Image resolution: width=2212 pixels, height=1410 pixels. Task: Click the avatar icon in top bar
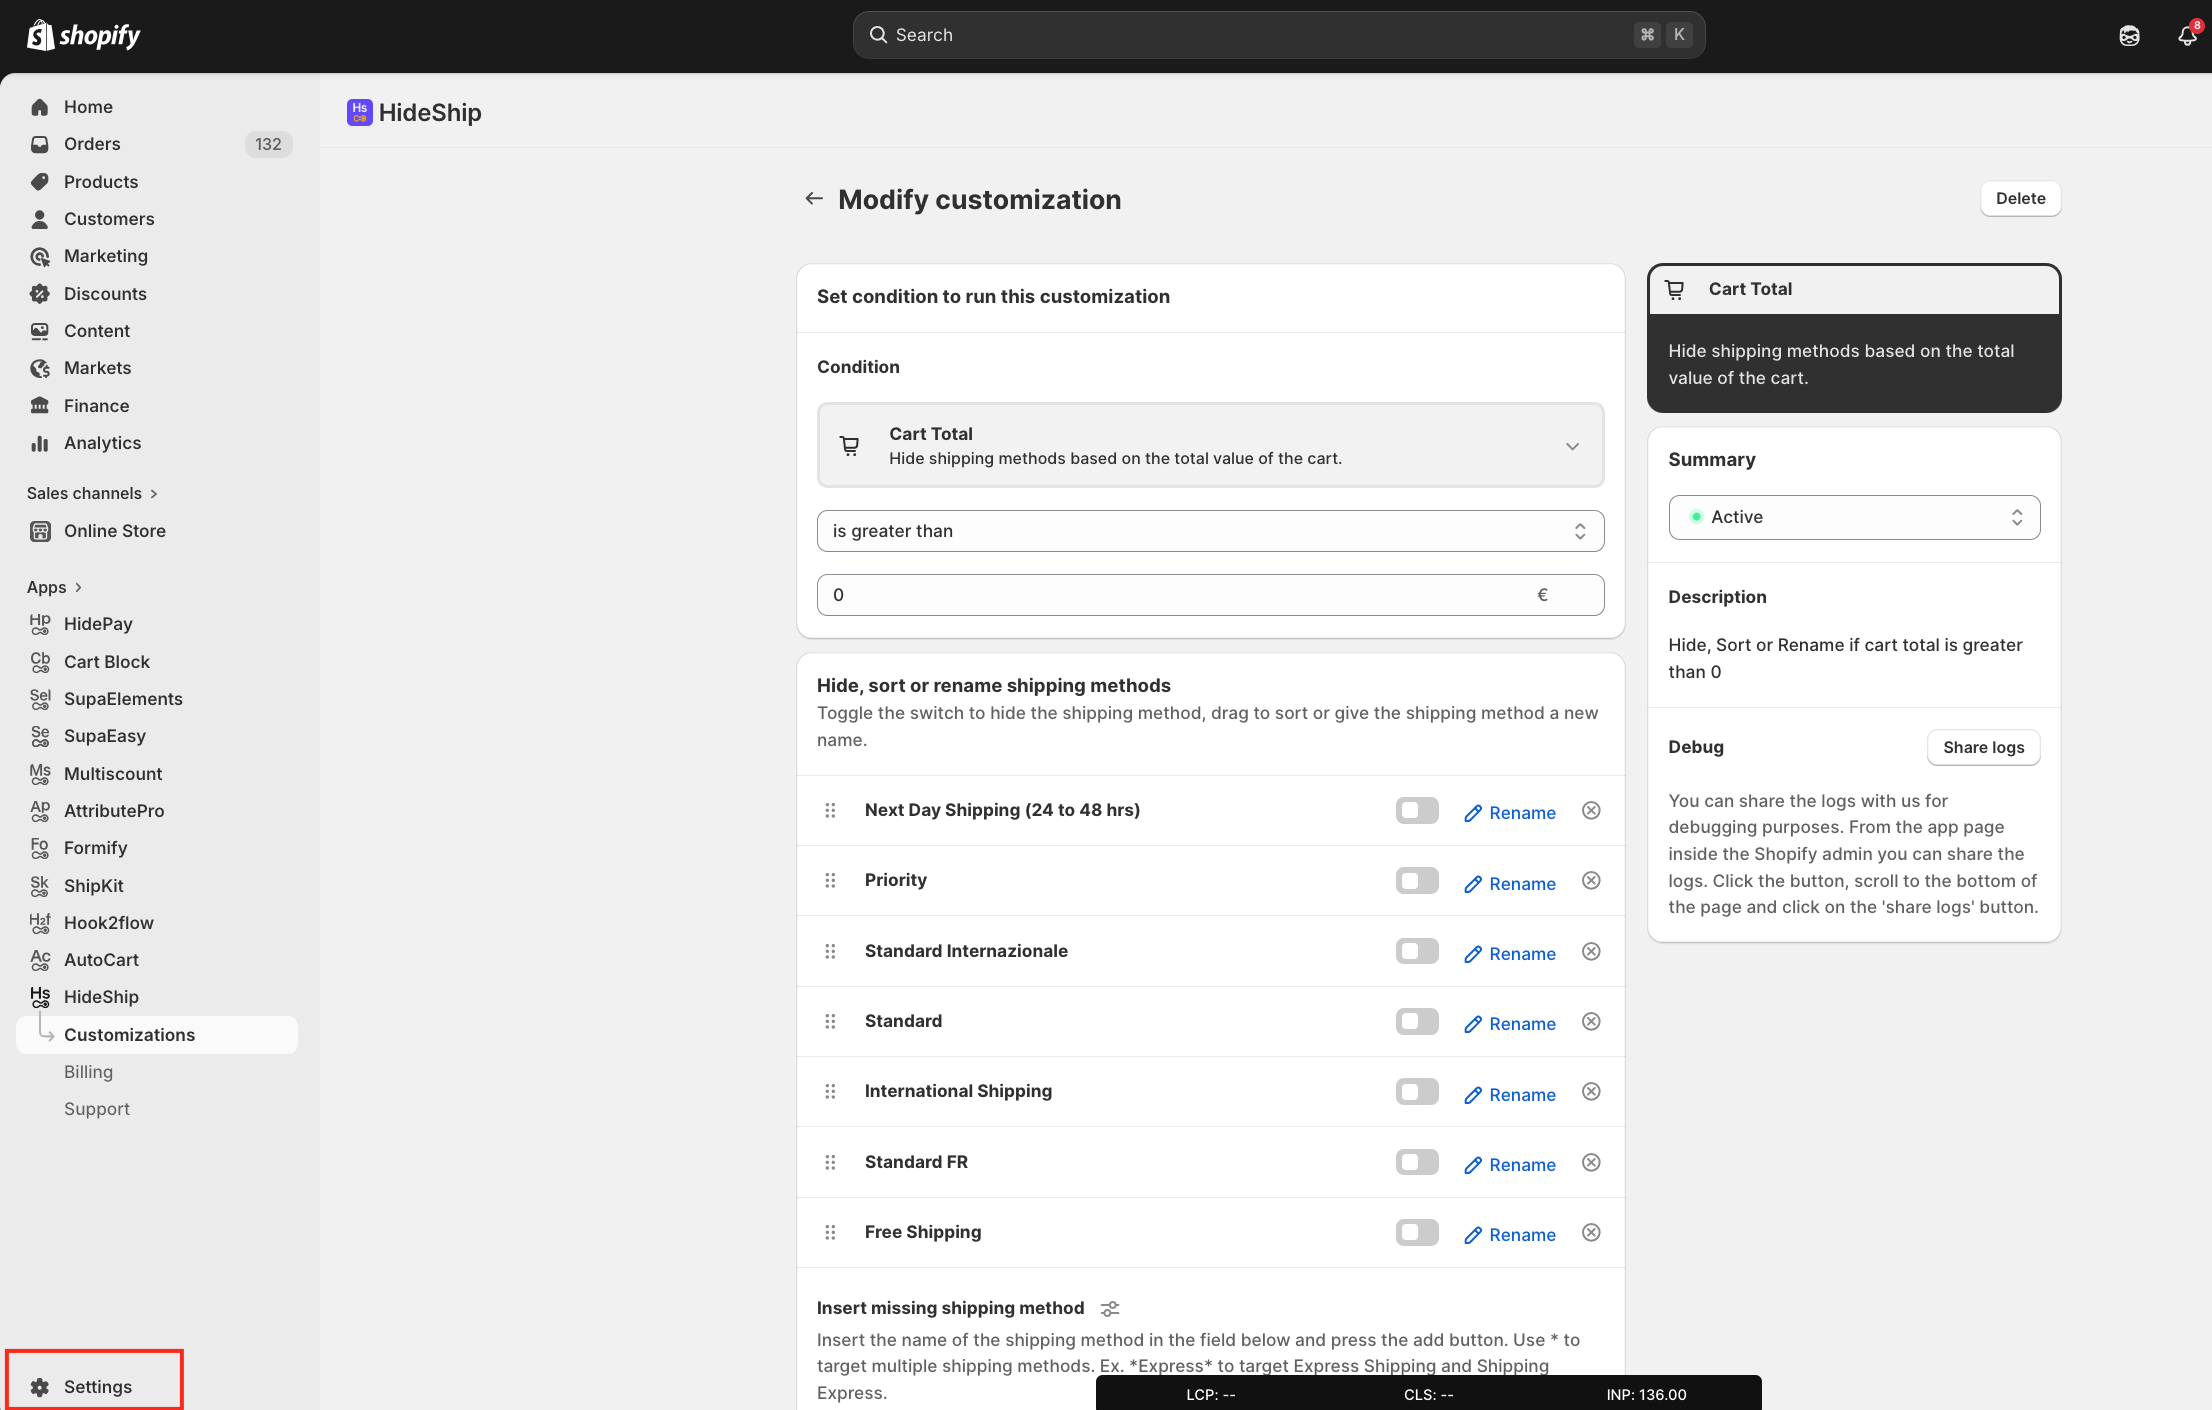2129,35
